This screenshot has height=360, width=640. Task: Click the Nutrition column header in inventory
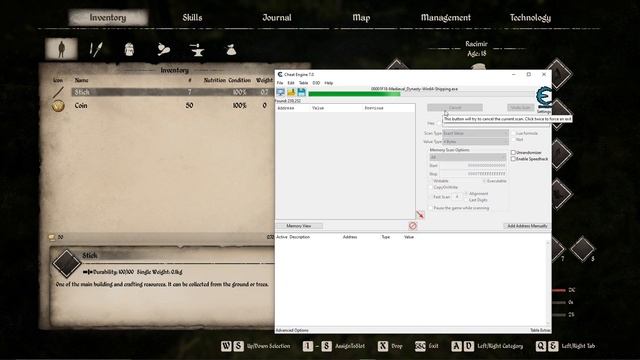click(x=215, y=80)
